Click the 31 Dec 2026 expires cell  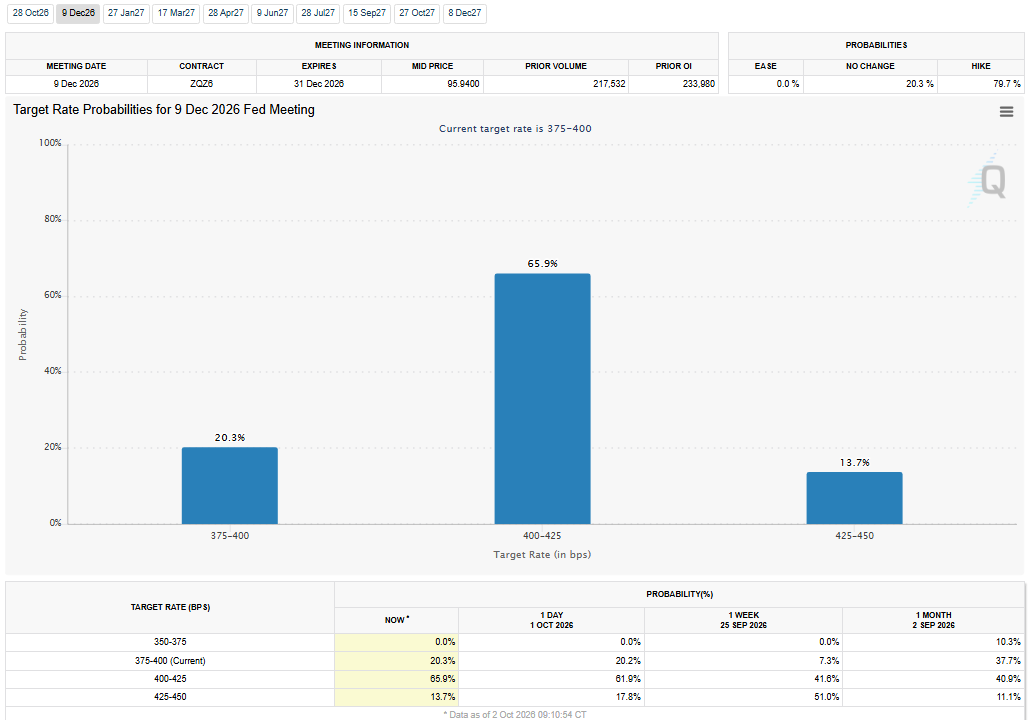[319, 84]
